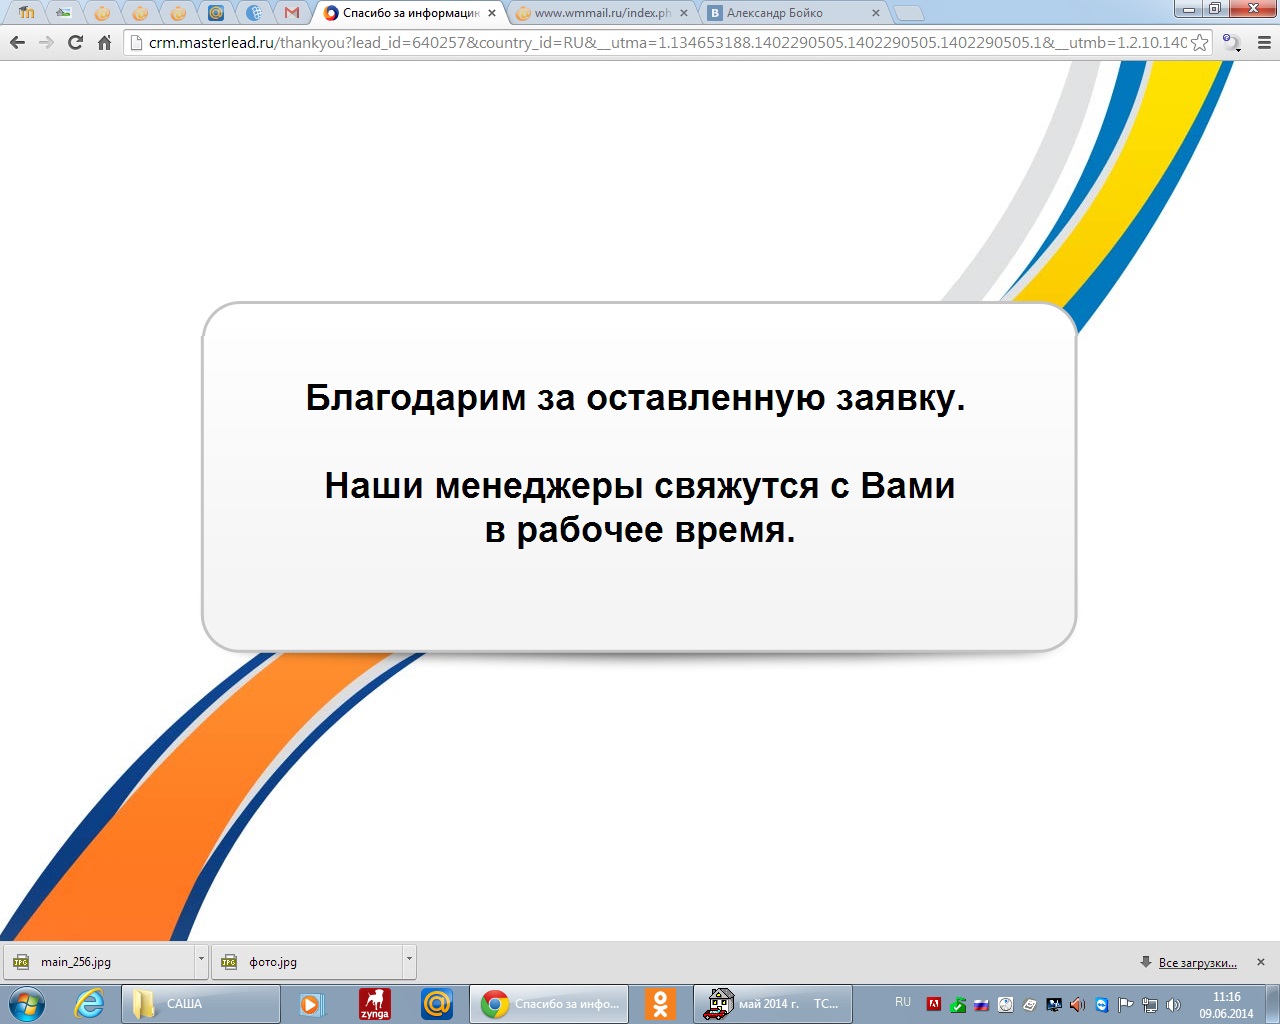Click the Russian flag tray icon
Viewport: 1280px width, 1024px height.
pos(982,1005)
